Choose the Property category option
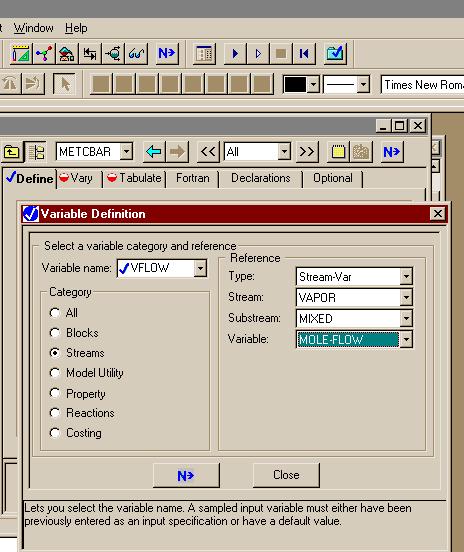Image resolution: width=464 pixels, height=552 pixels. click(x=55, y=393)
